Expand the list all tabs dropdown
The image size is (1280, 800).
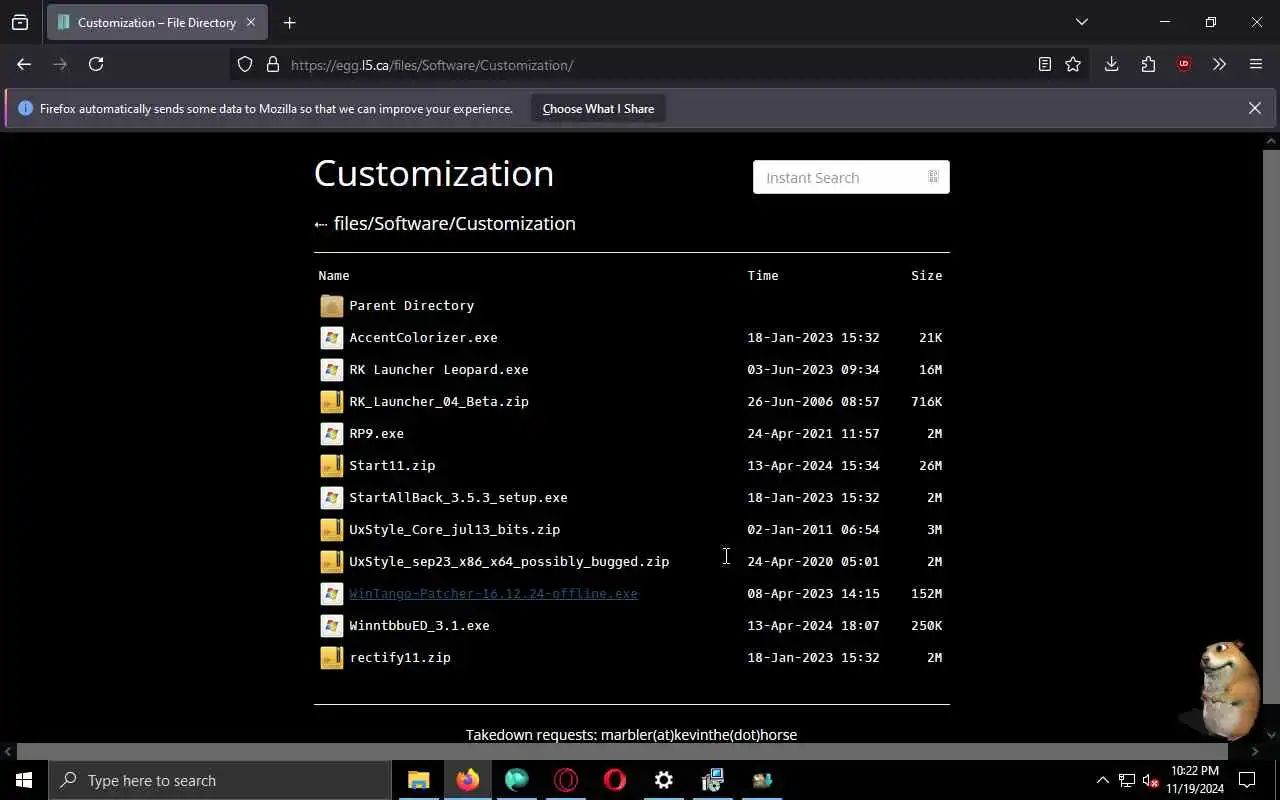(x=1081, y=22)
